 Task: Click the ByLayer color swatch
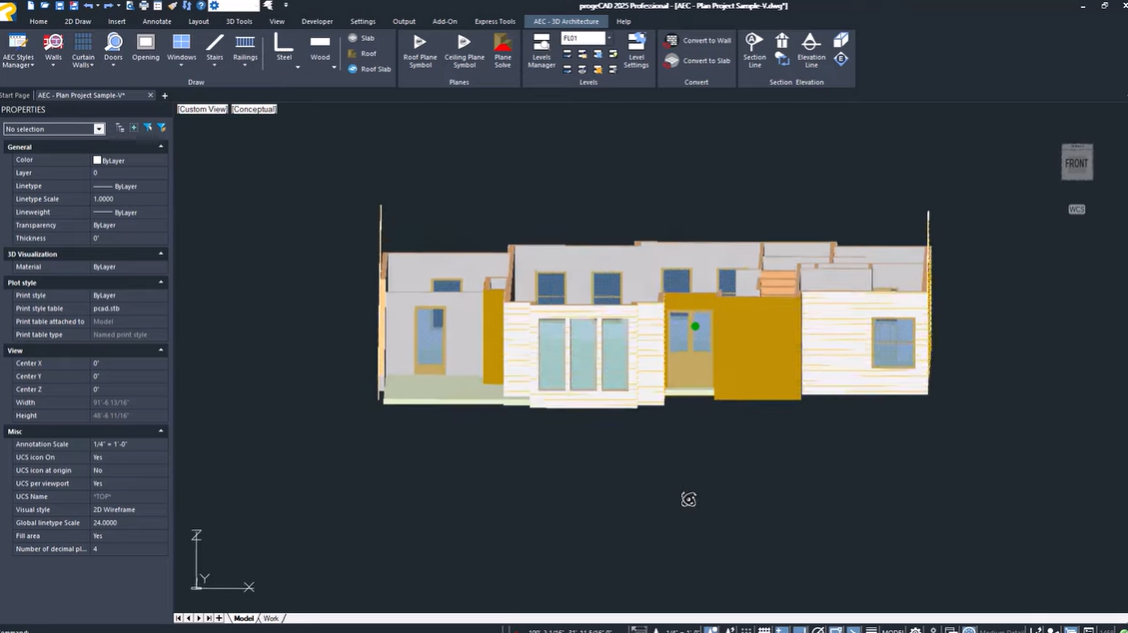tap(97, 160)
